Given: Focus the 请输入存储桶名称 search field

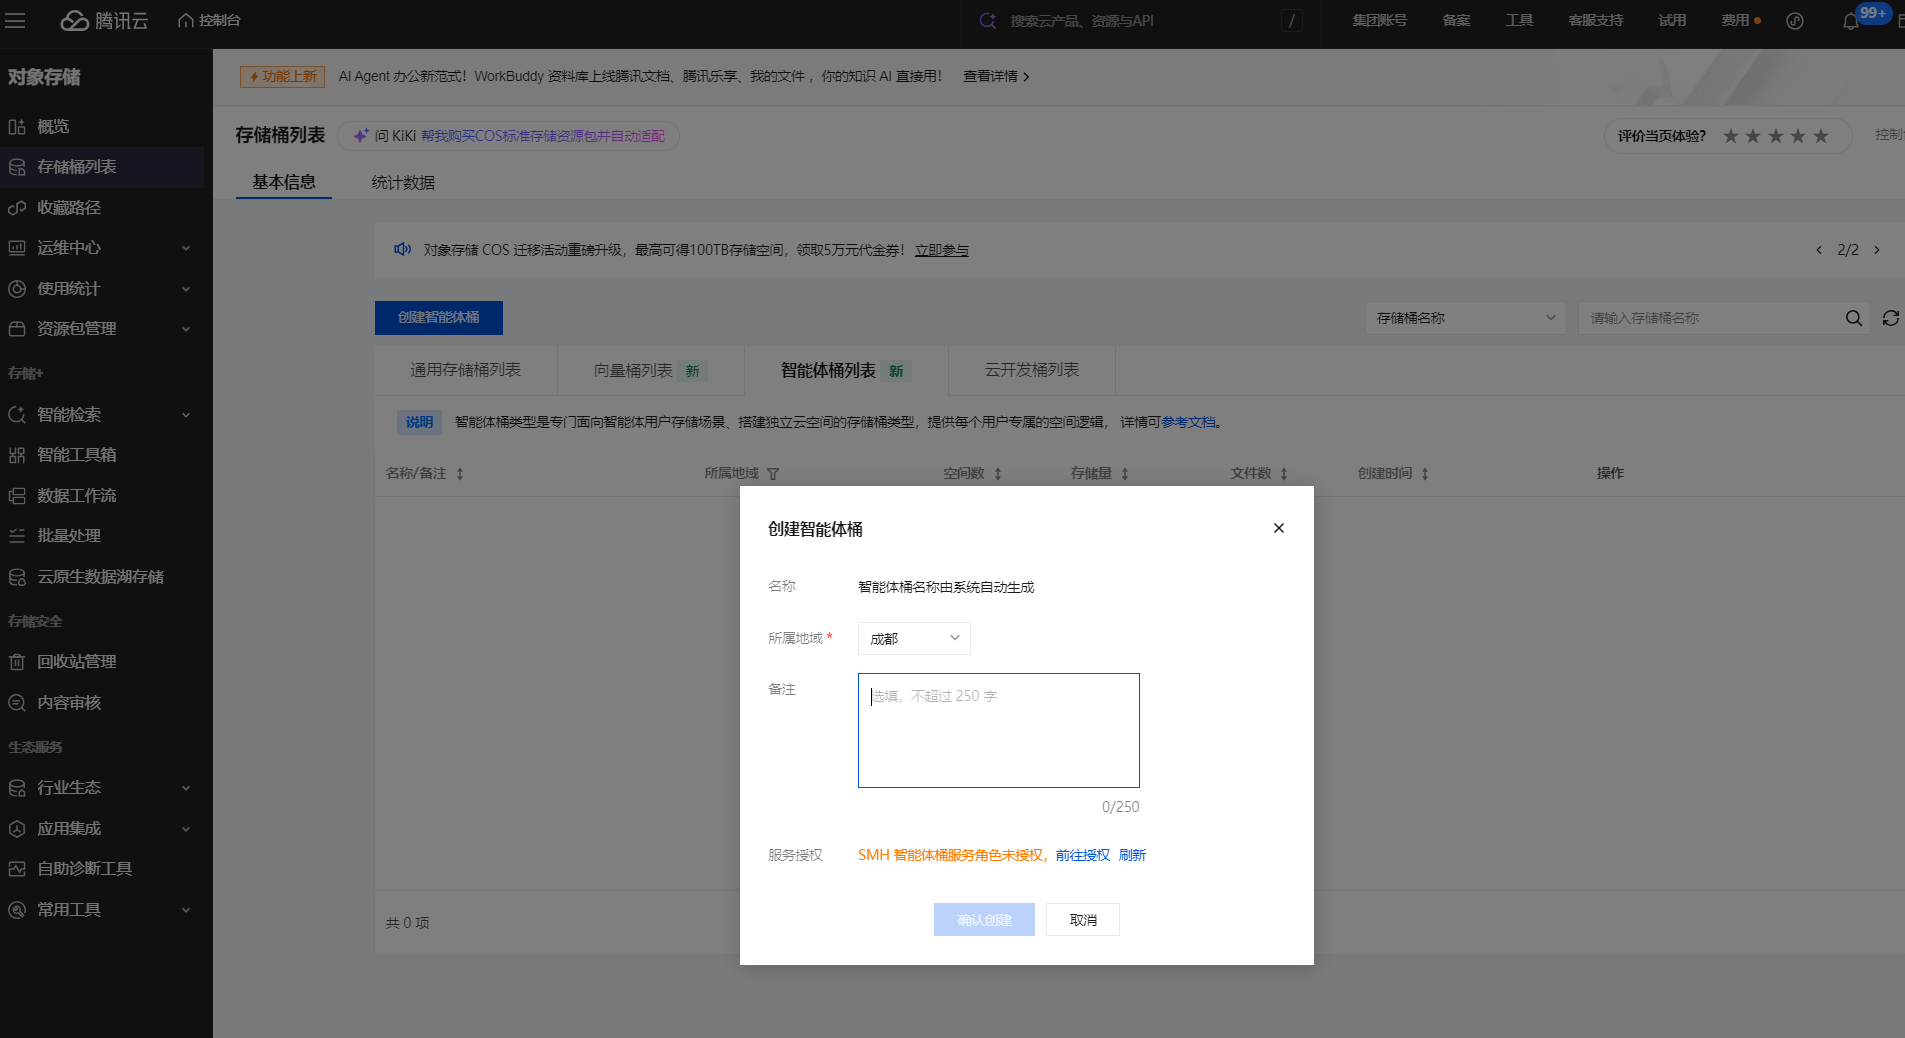Looking at the screenshot, I should coord(1712,318).
